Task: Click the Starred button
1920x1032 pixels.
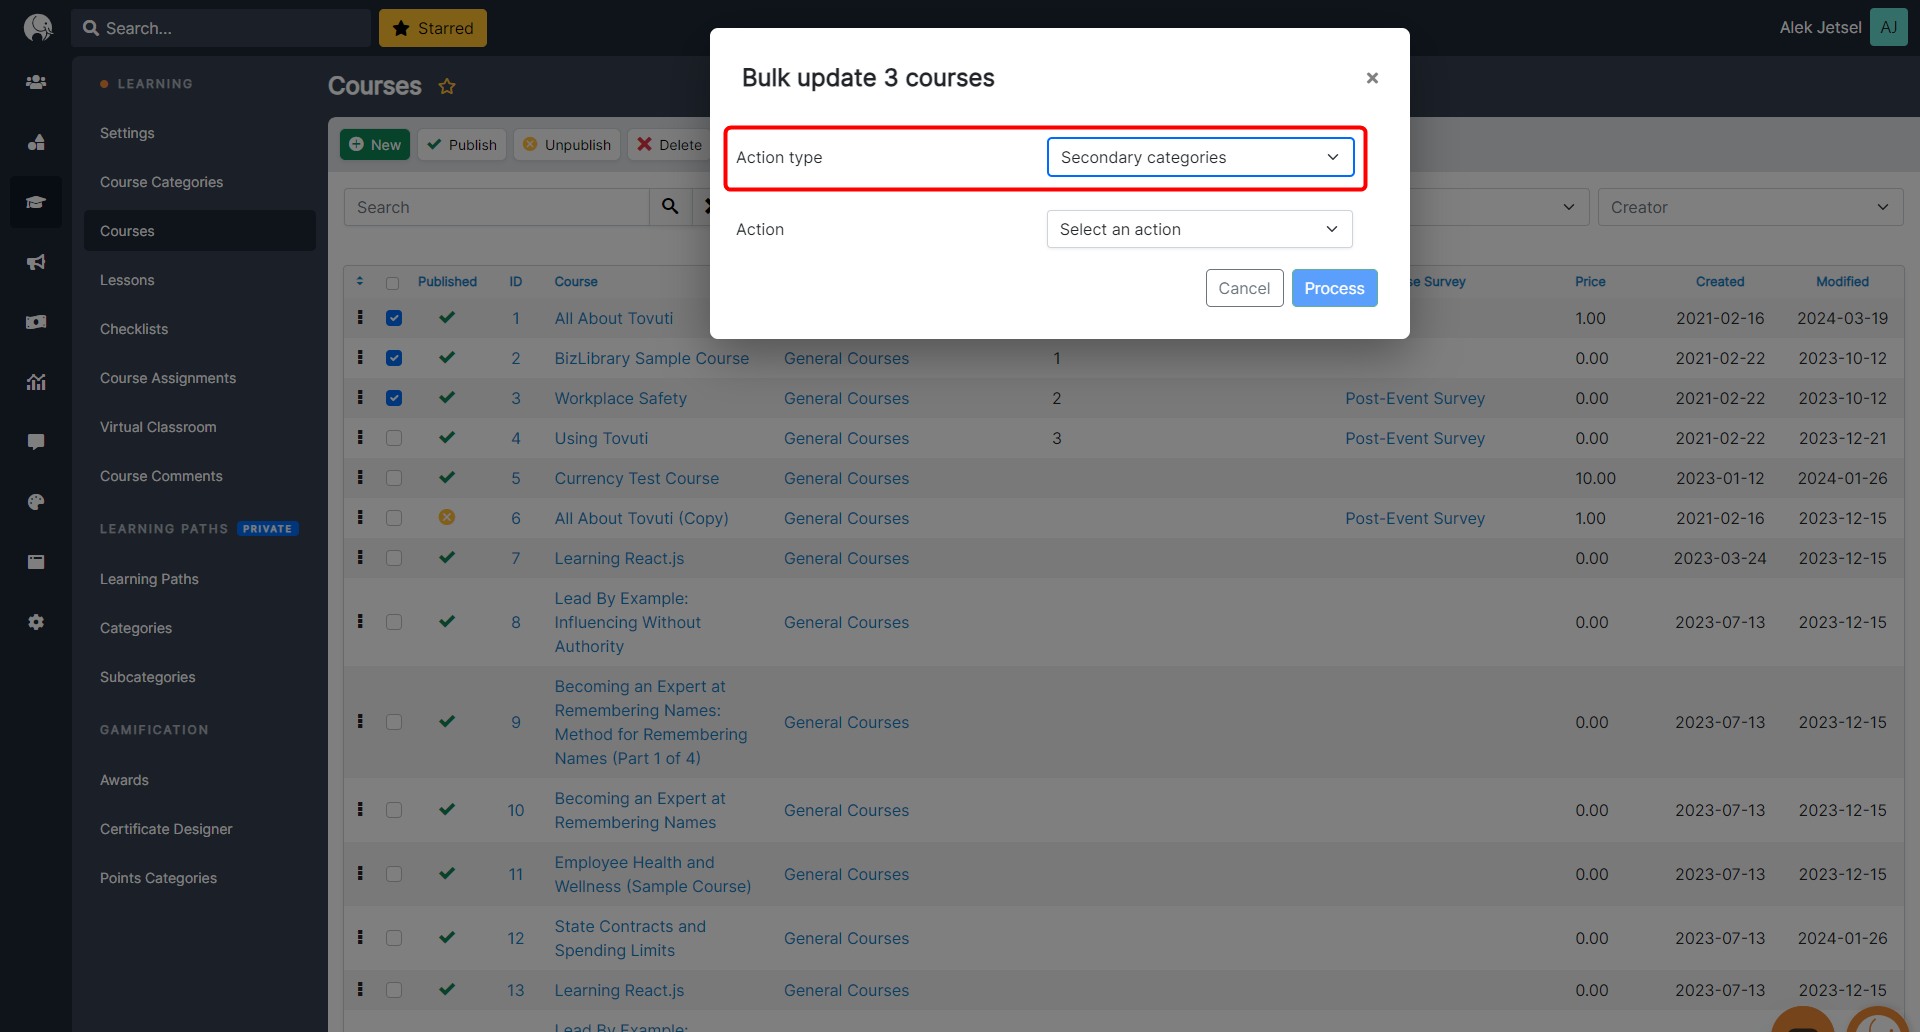Action: 433,28
